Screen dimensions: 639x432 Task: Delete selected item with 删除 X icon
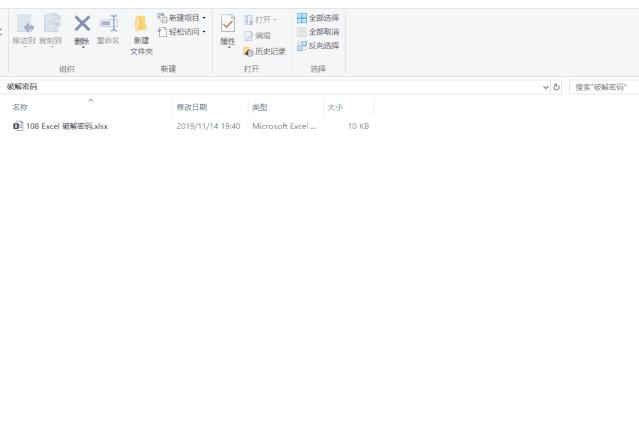click(x=82, y=24)
